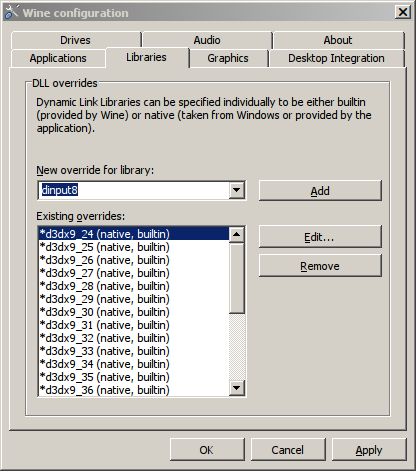The height and width of the screenshot is (471, 416).
Task: Click the overrides list scroll up arrow
Action: pyautogui.click(x=237, y=234)
